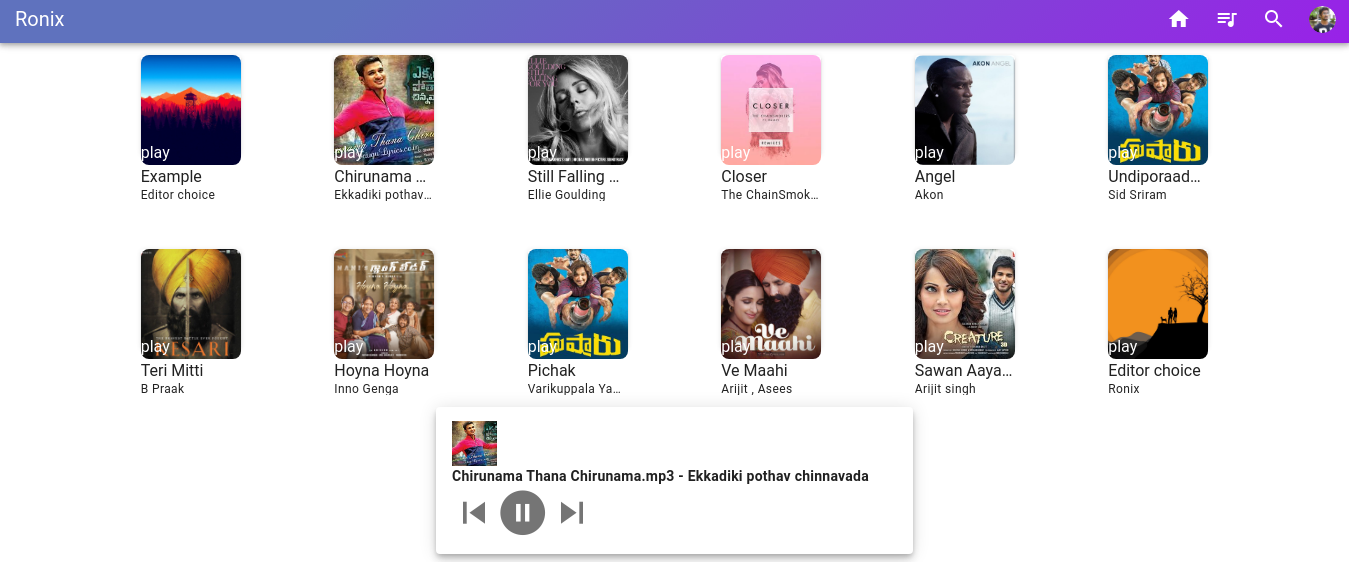Go to the Home icon in header
This screenshot has height=571, width=1349.
click(x=1178, y=20)
